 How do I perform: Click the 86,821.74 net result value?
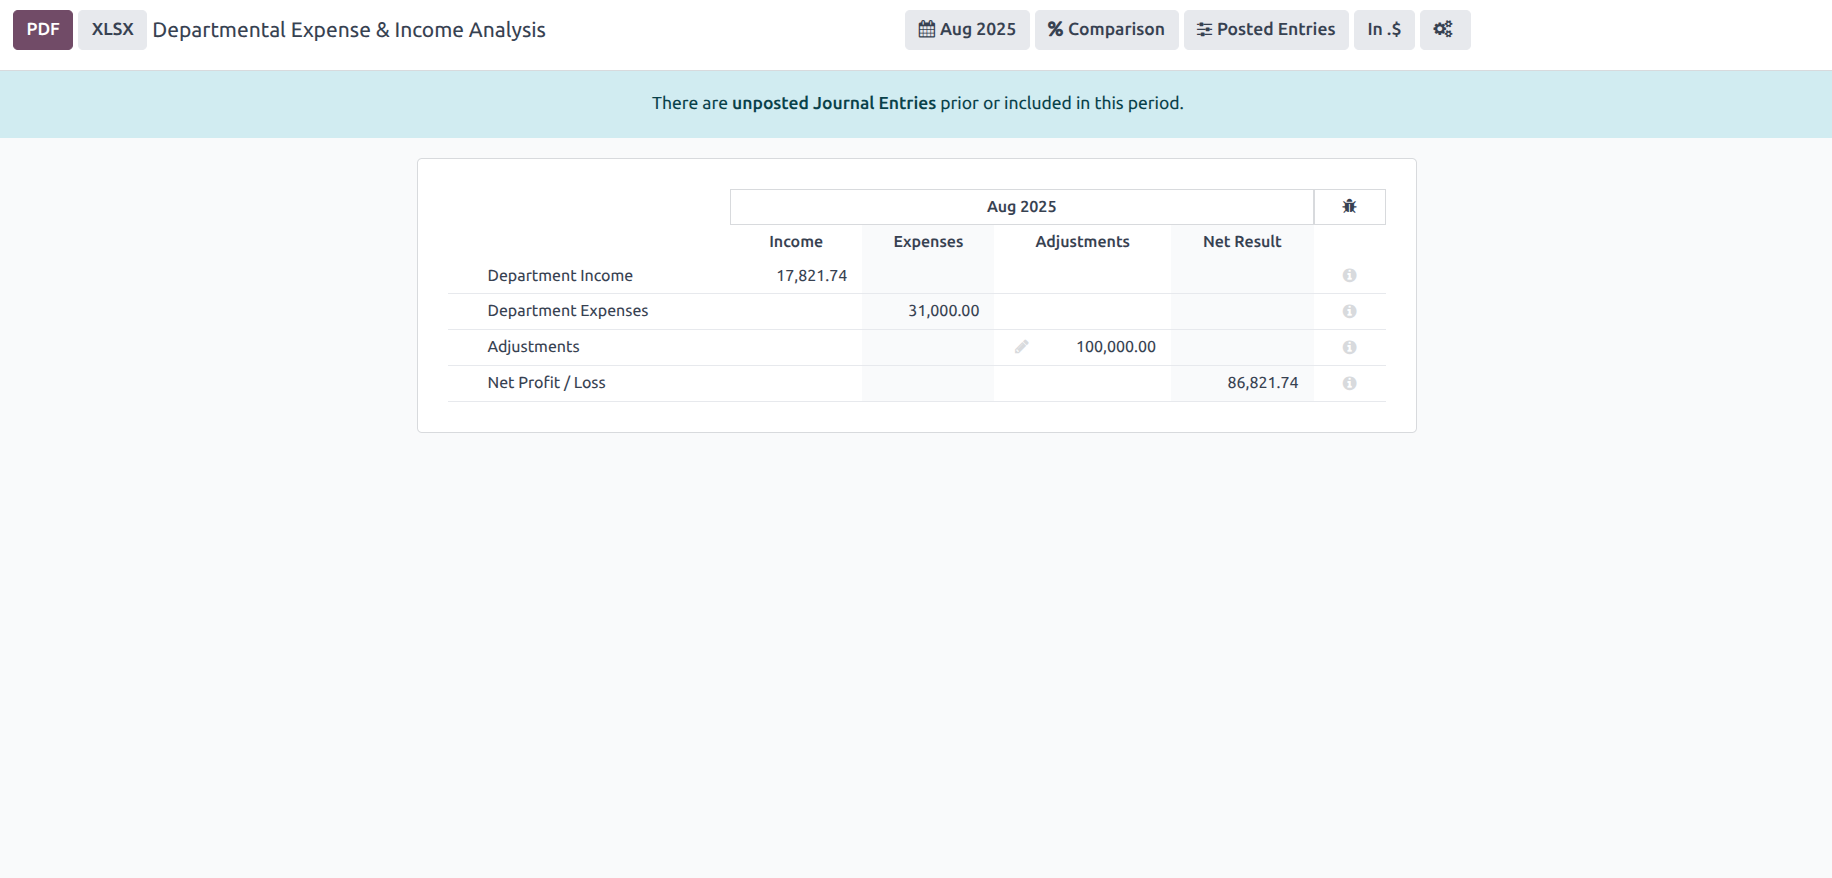1262,383
